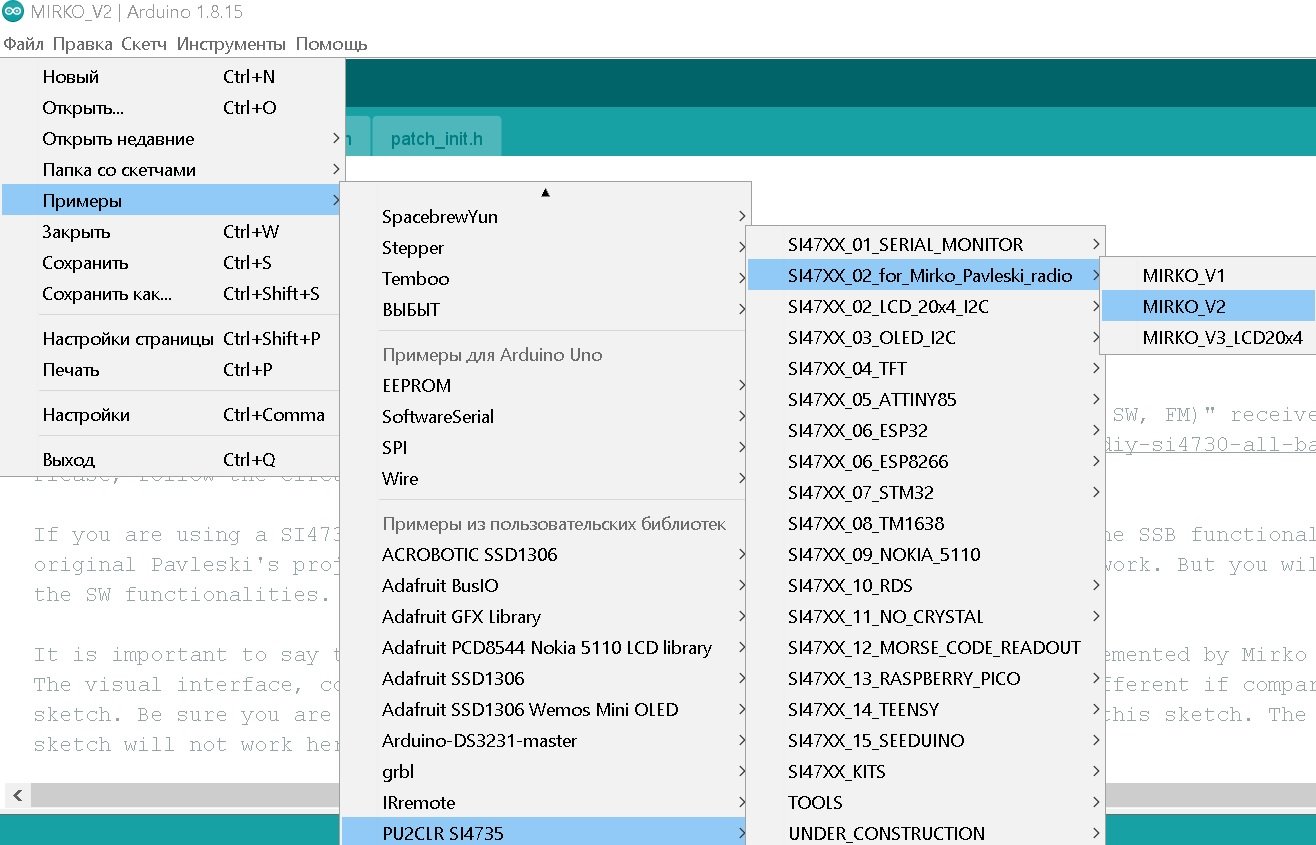Open the MIRKO_V2 sketch
Image resolution: width=1316 pixels, height=845 pixels.
pyautogui.click(x=1208, y=307)
